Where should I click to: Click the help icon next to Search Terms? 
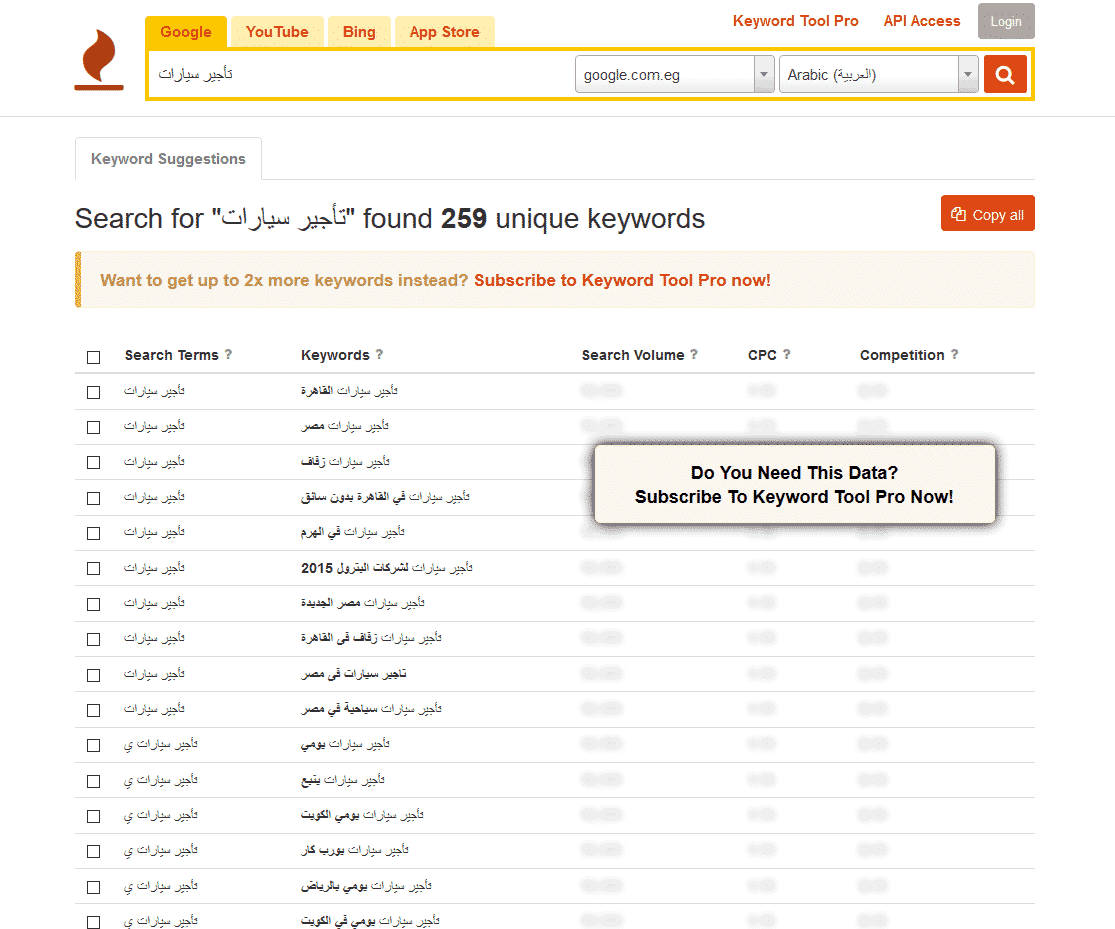pos(228,354)
